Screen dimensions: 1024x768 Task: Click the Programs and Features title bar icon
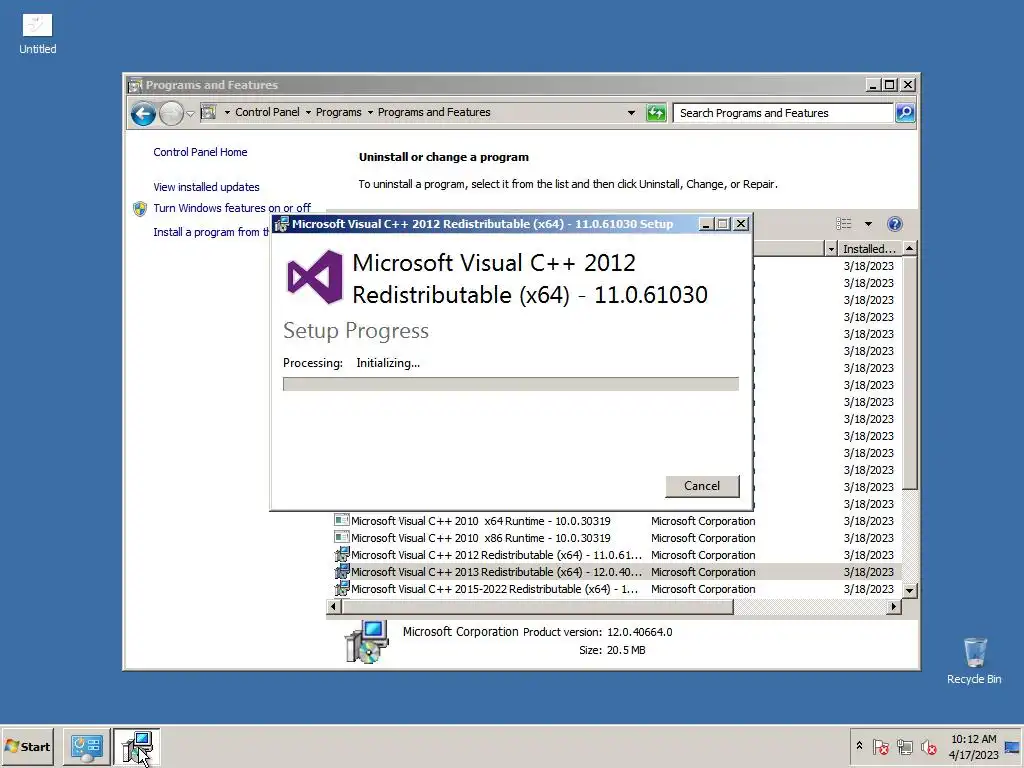click(135, 85)
